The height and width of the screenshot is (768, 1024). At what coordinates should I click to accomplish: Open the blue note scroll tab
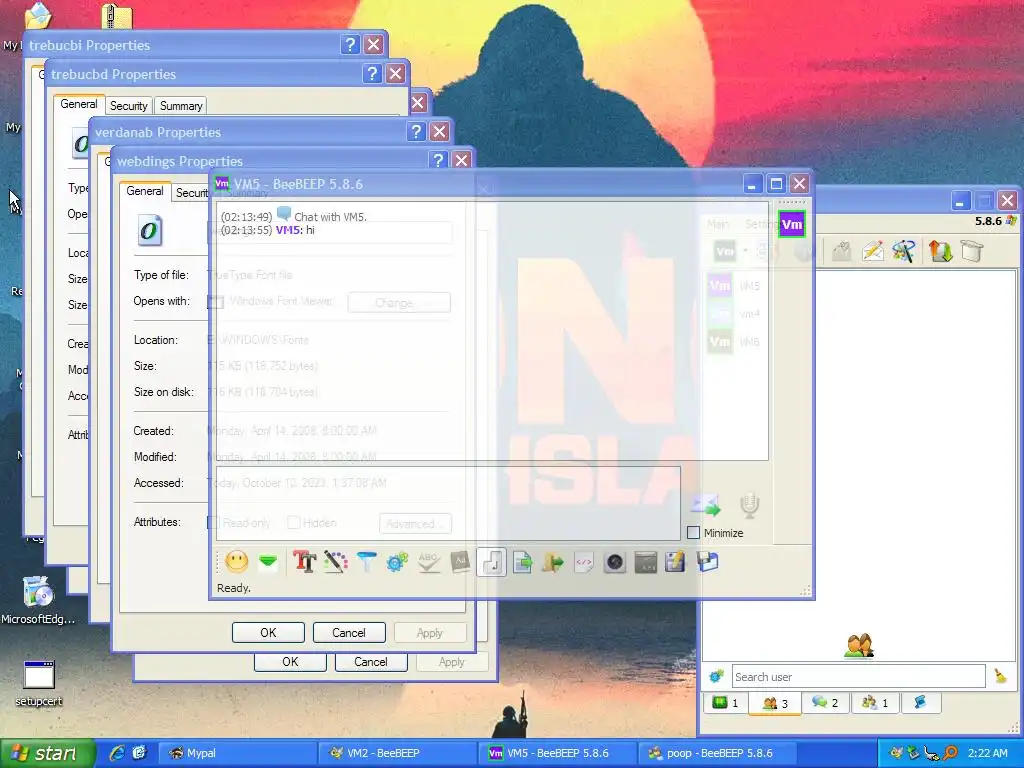coord(921,703)
